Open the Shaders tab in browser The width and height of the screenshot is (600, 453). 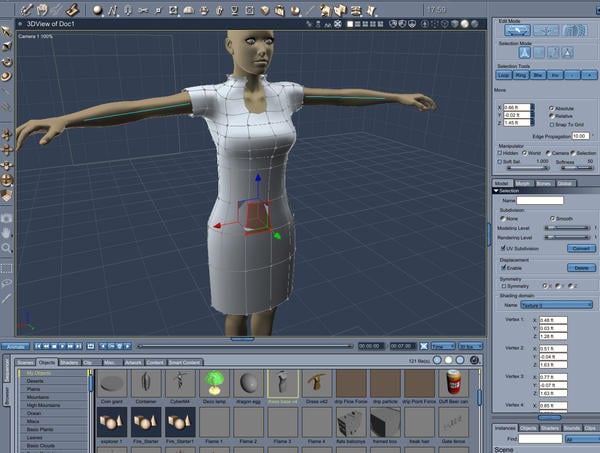(69, 362)
